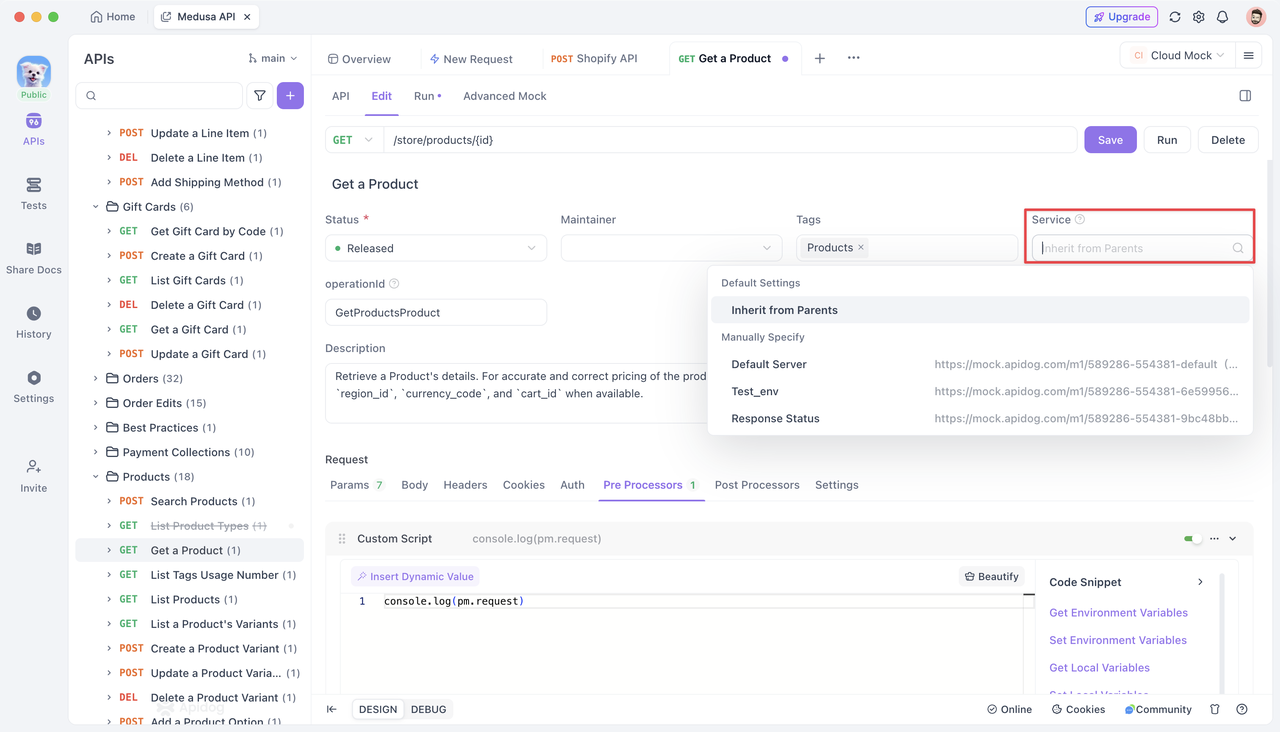
Task: Open the hamburger menu beside Cloud Mock
Action: pos(1248,56)
